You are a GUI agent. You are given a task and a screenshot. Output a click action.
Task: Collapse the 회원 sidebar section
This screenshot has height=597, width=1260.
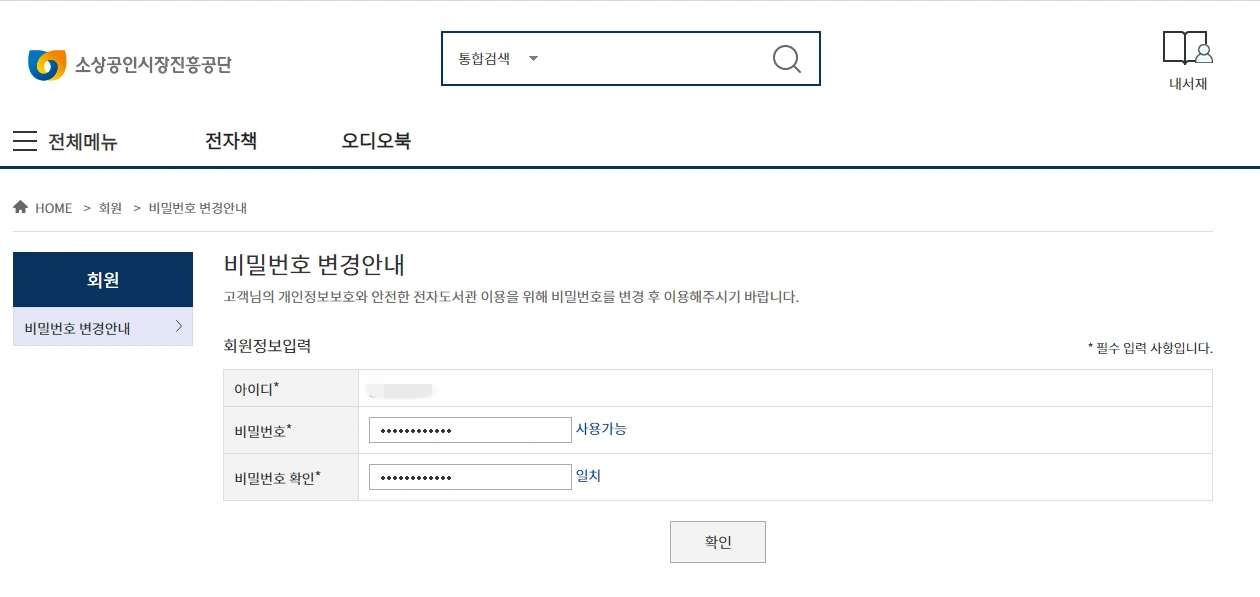click(102, 279)
